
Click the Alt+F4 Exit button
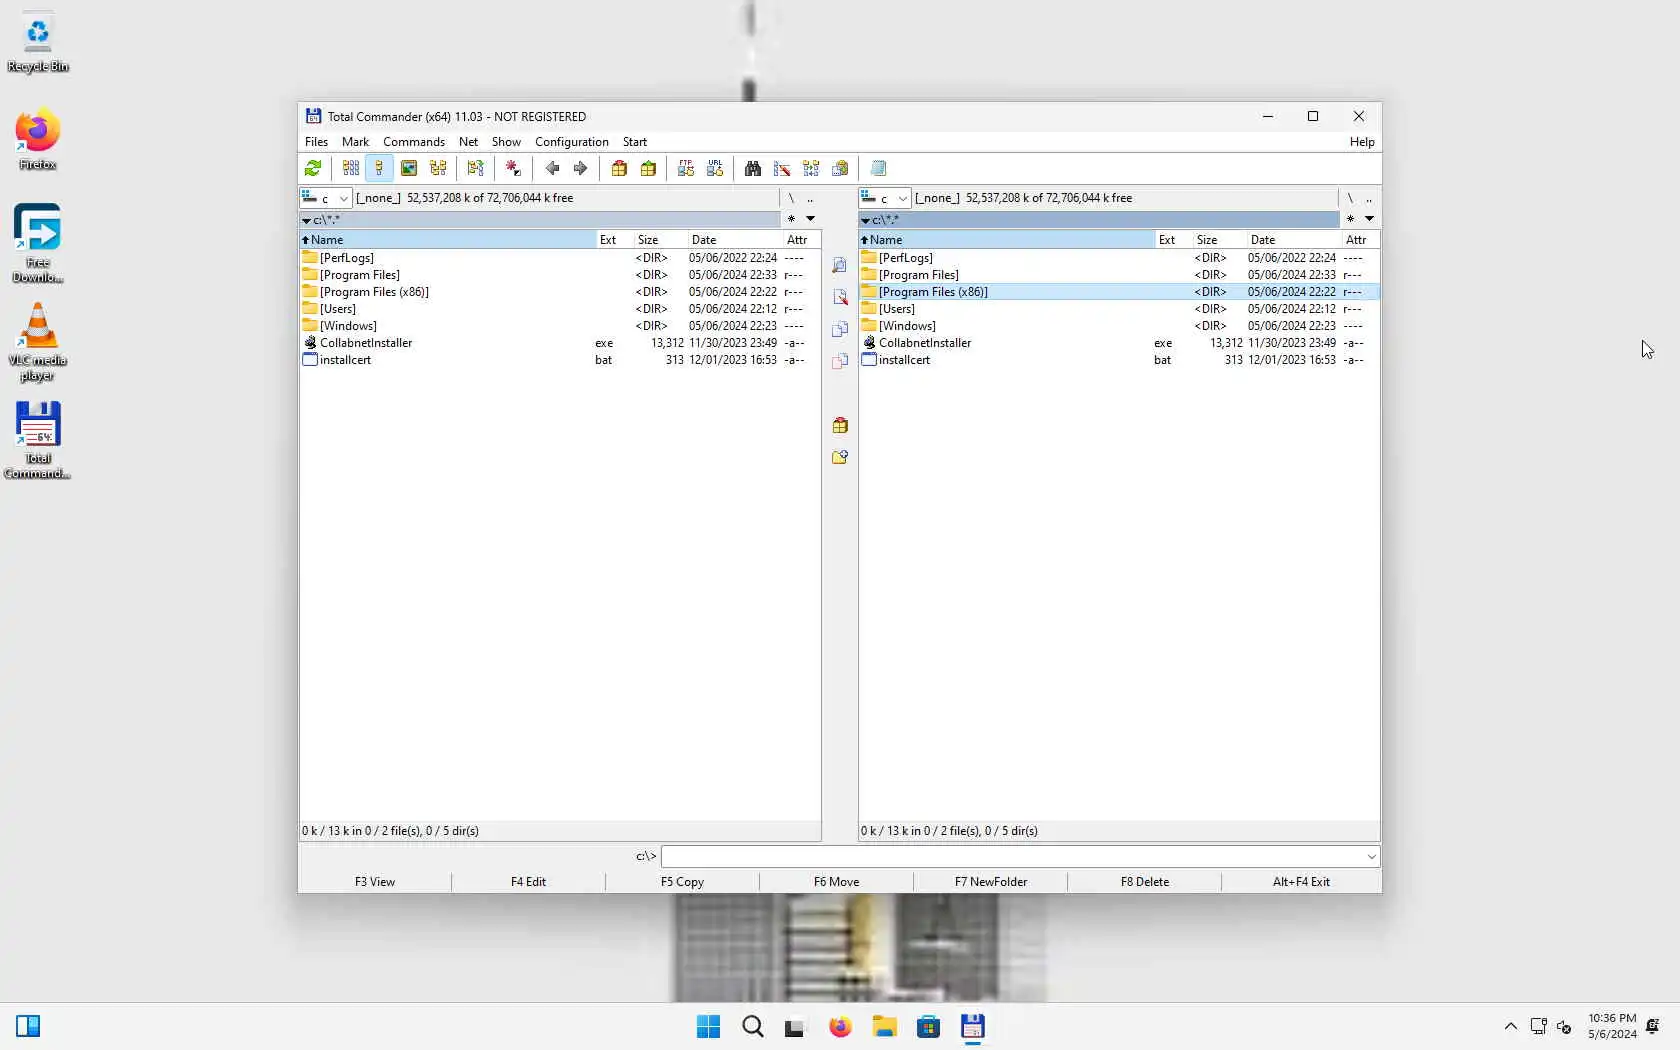pos(1301,882)
